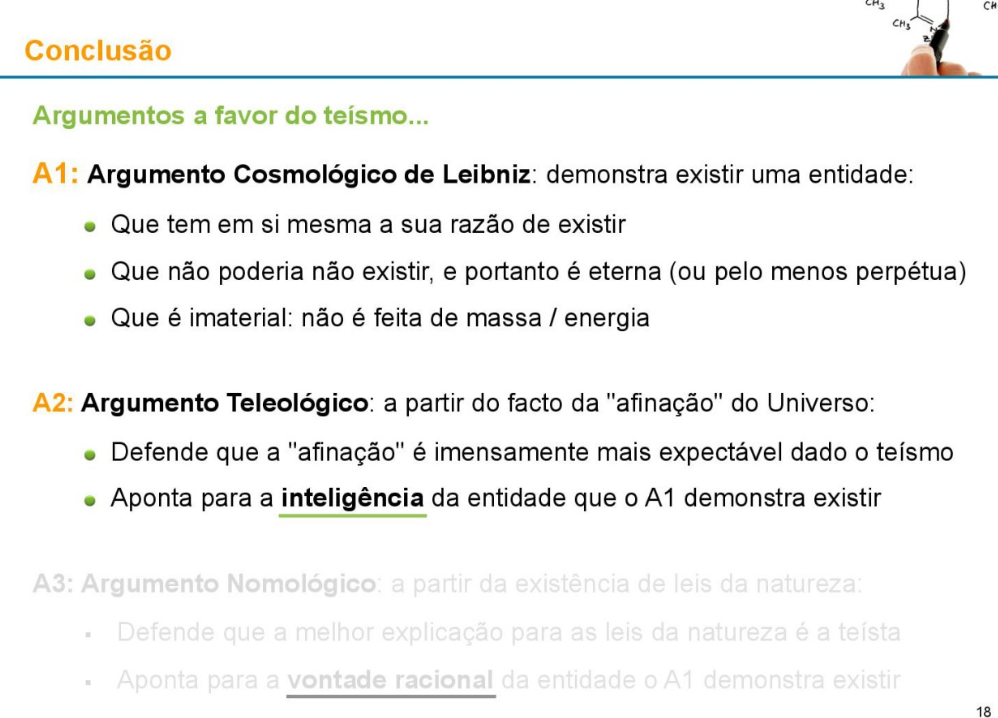The width and height of the screenshot is (998, 718).
Task: Click the orange "A2:" label
Action: pos(52,405)
